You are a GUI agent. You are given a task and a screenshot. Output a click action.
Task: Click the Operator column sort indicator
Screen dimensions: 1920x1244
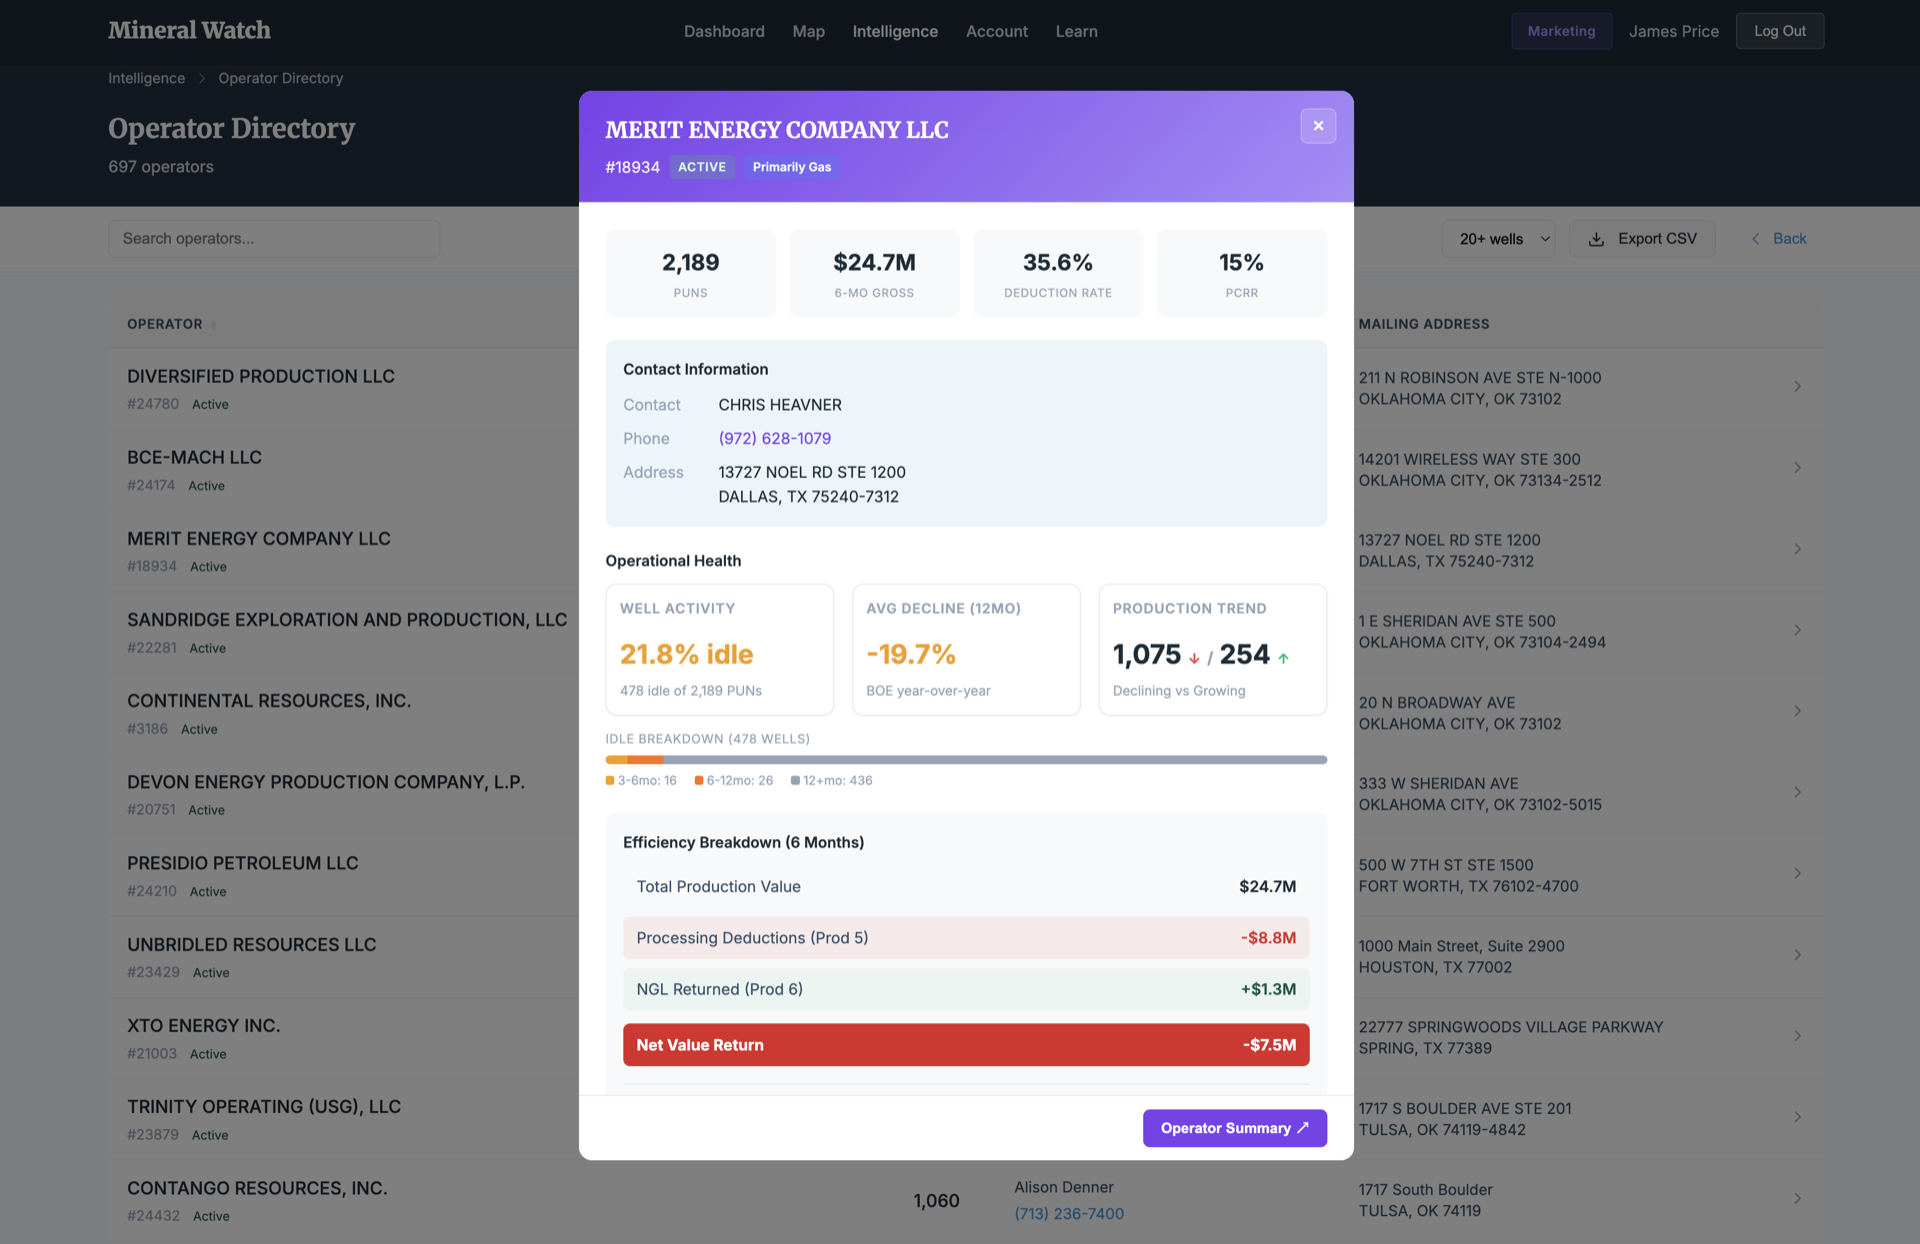point(213,325)
